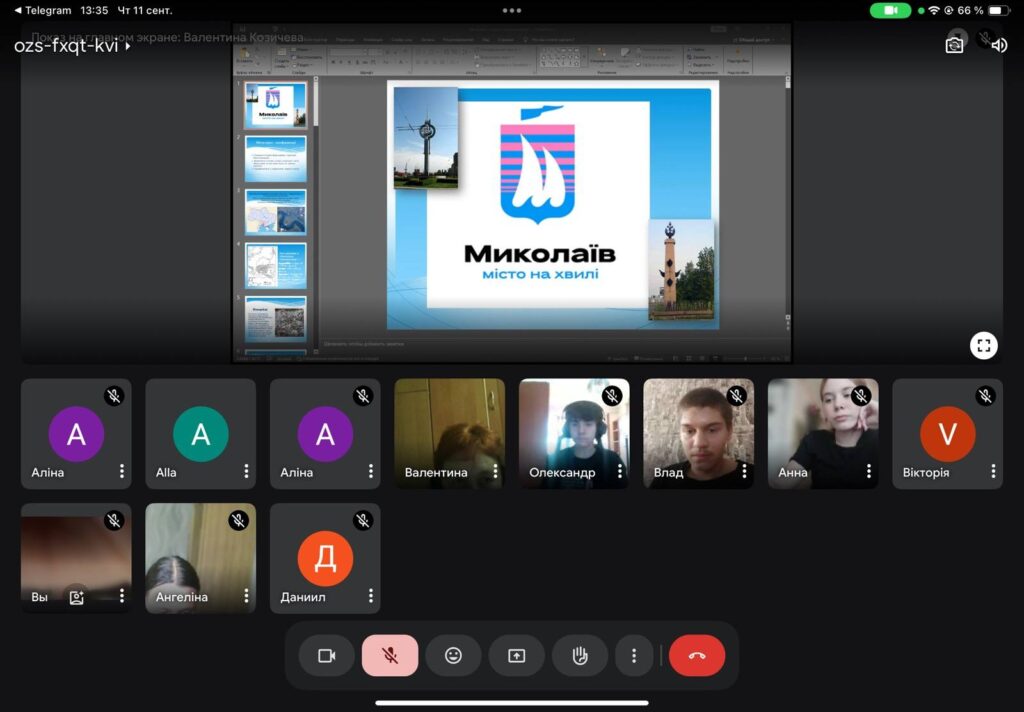Select Alla's participant tile avatar
Viewport: 1024px width, 712px height.
[200, 434]
